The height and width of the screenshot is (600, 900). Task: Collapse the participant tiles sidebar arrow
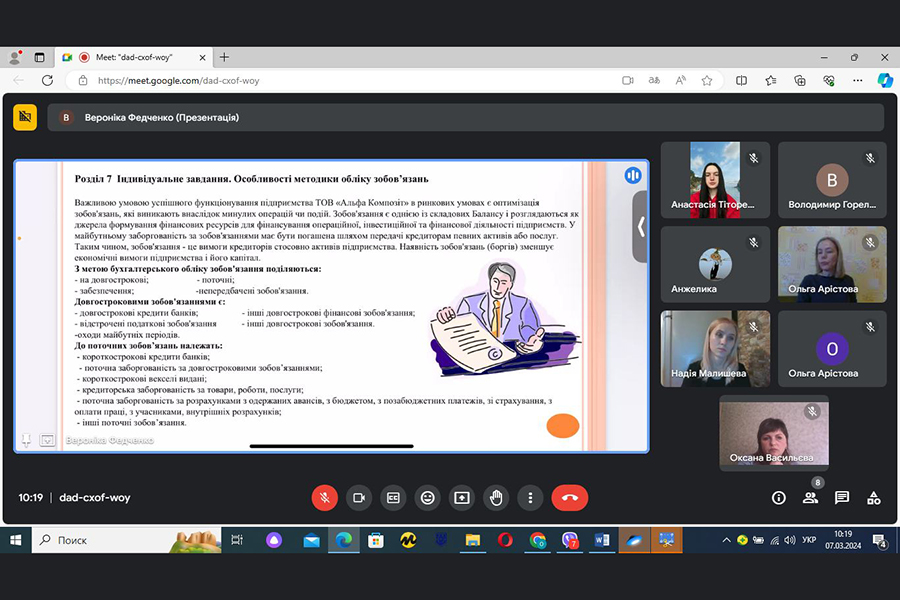[640, 227]
